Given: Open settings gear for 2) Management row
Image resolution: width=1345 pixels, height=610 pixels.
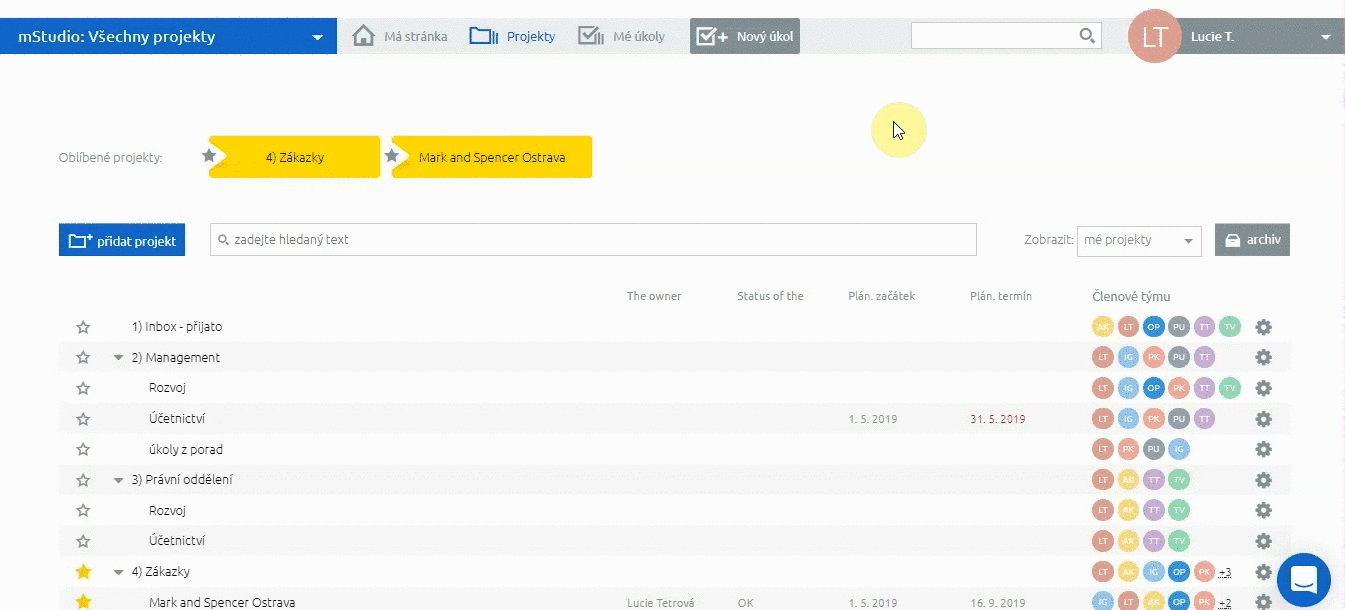Looking at the screenshot, I should (1263, 357).
